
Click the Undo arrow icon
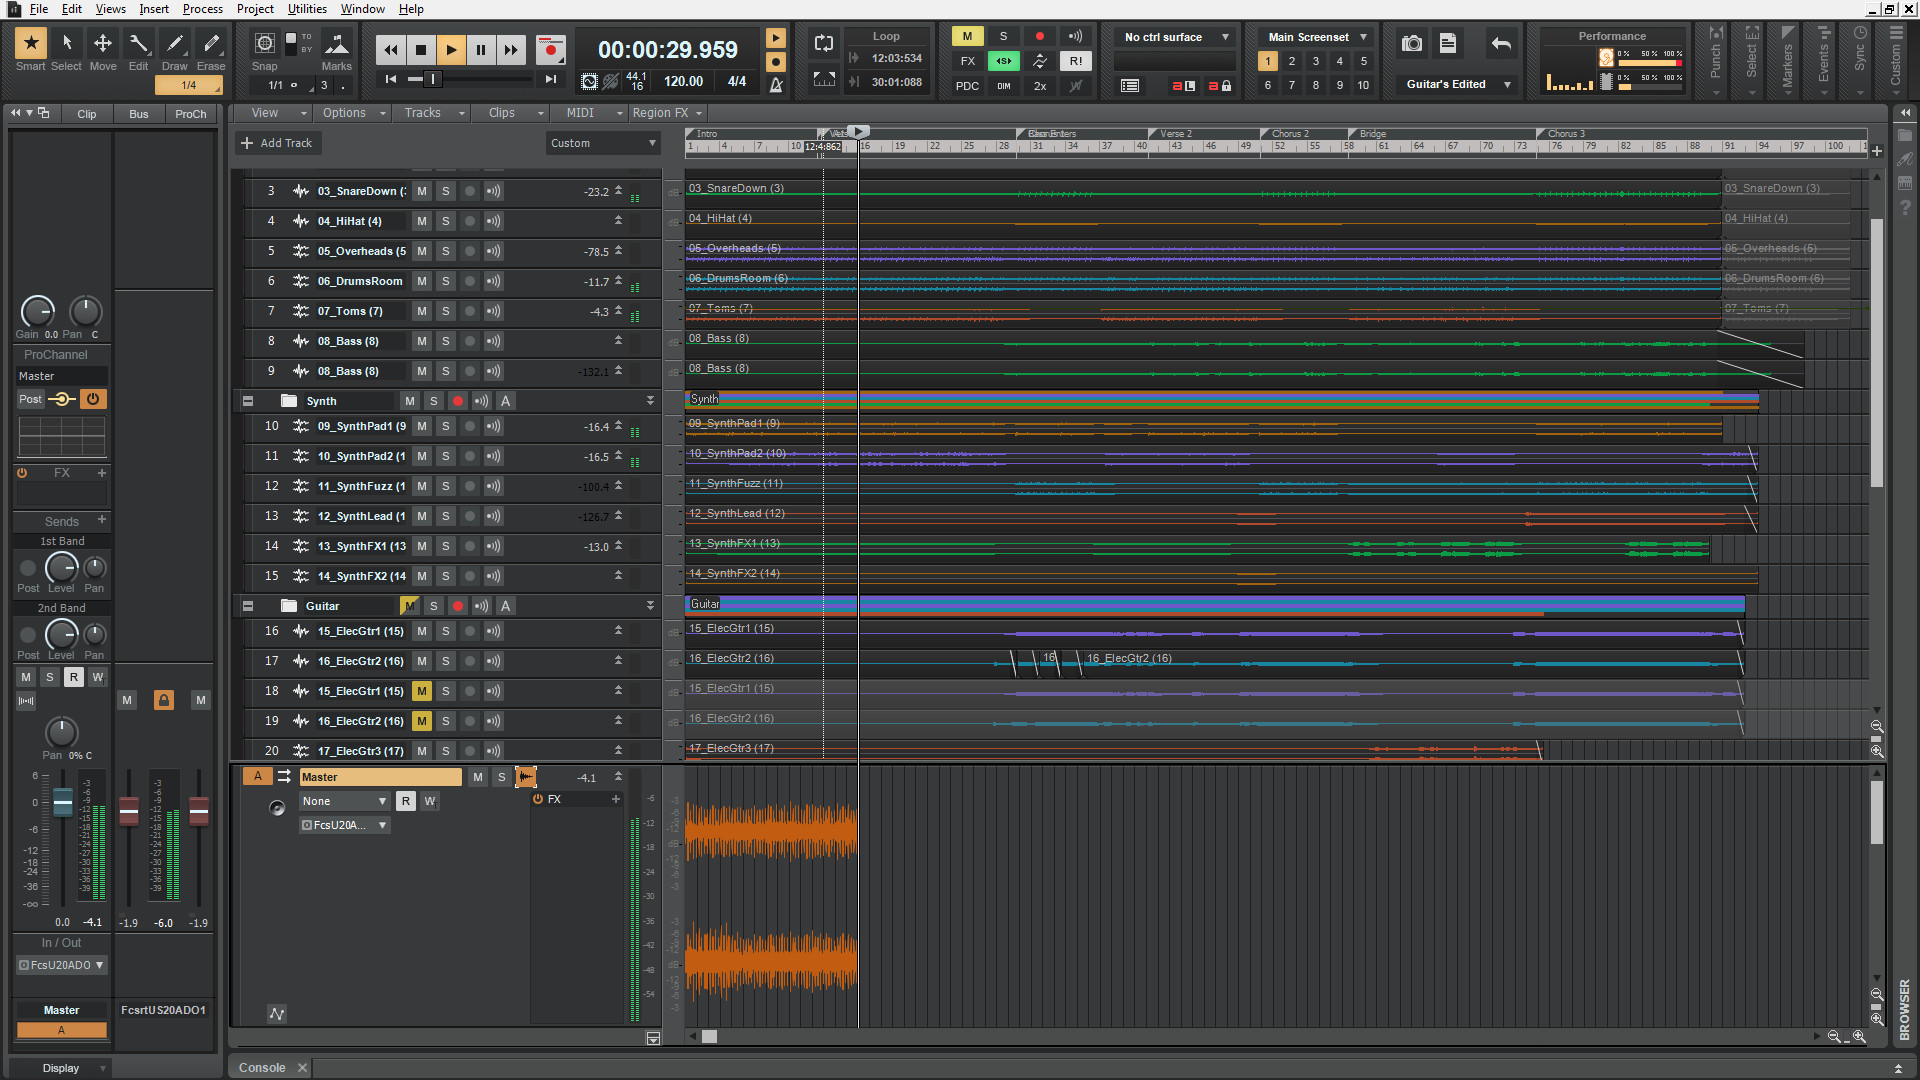click(x=1501, y=43)
